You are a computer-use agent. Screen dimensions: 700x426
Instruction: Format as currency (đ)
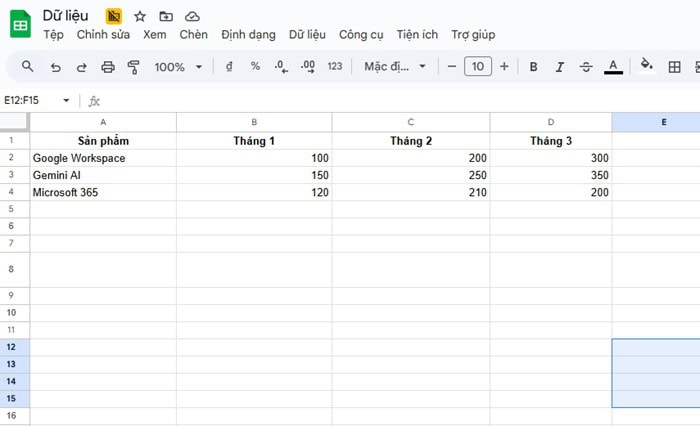click(x=229, y=67)
